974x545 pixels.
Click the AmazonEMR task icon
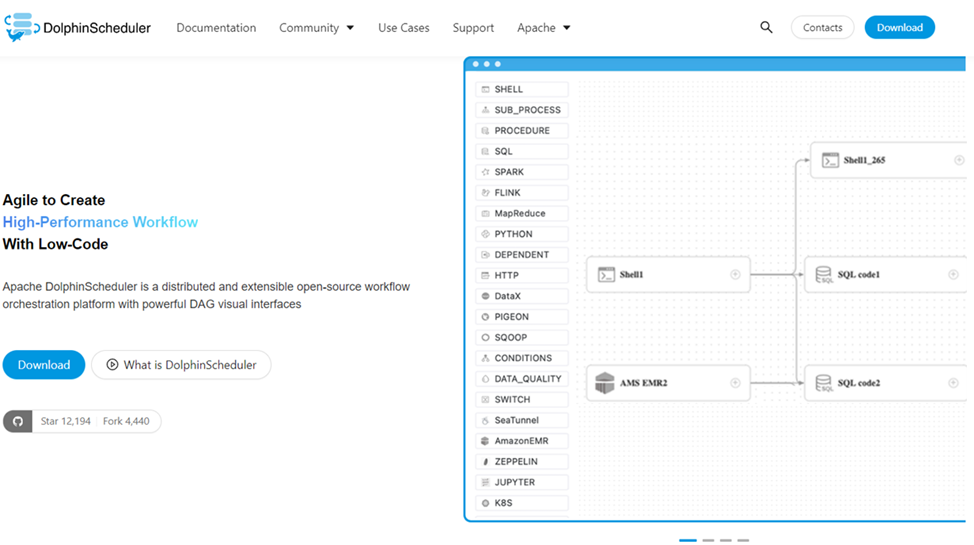486,441
